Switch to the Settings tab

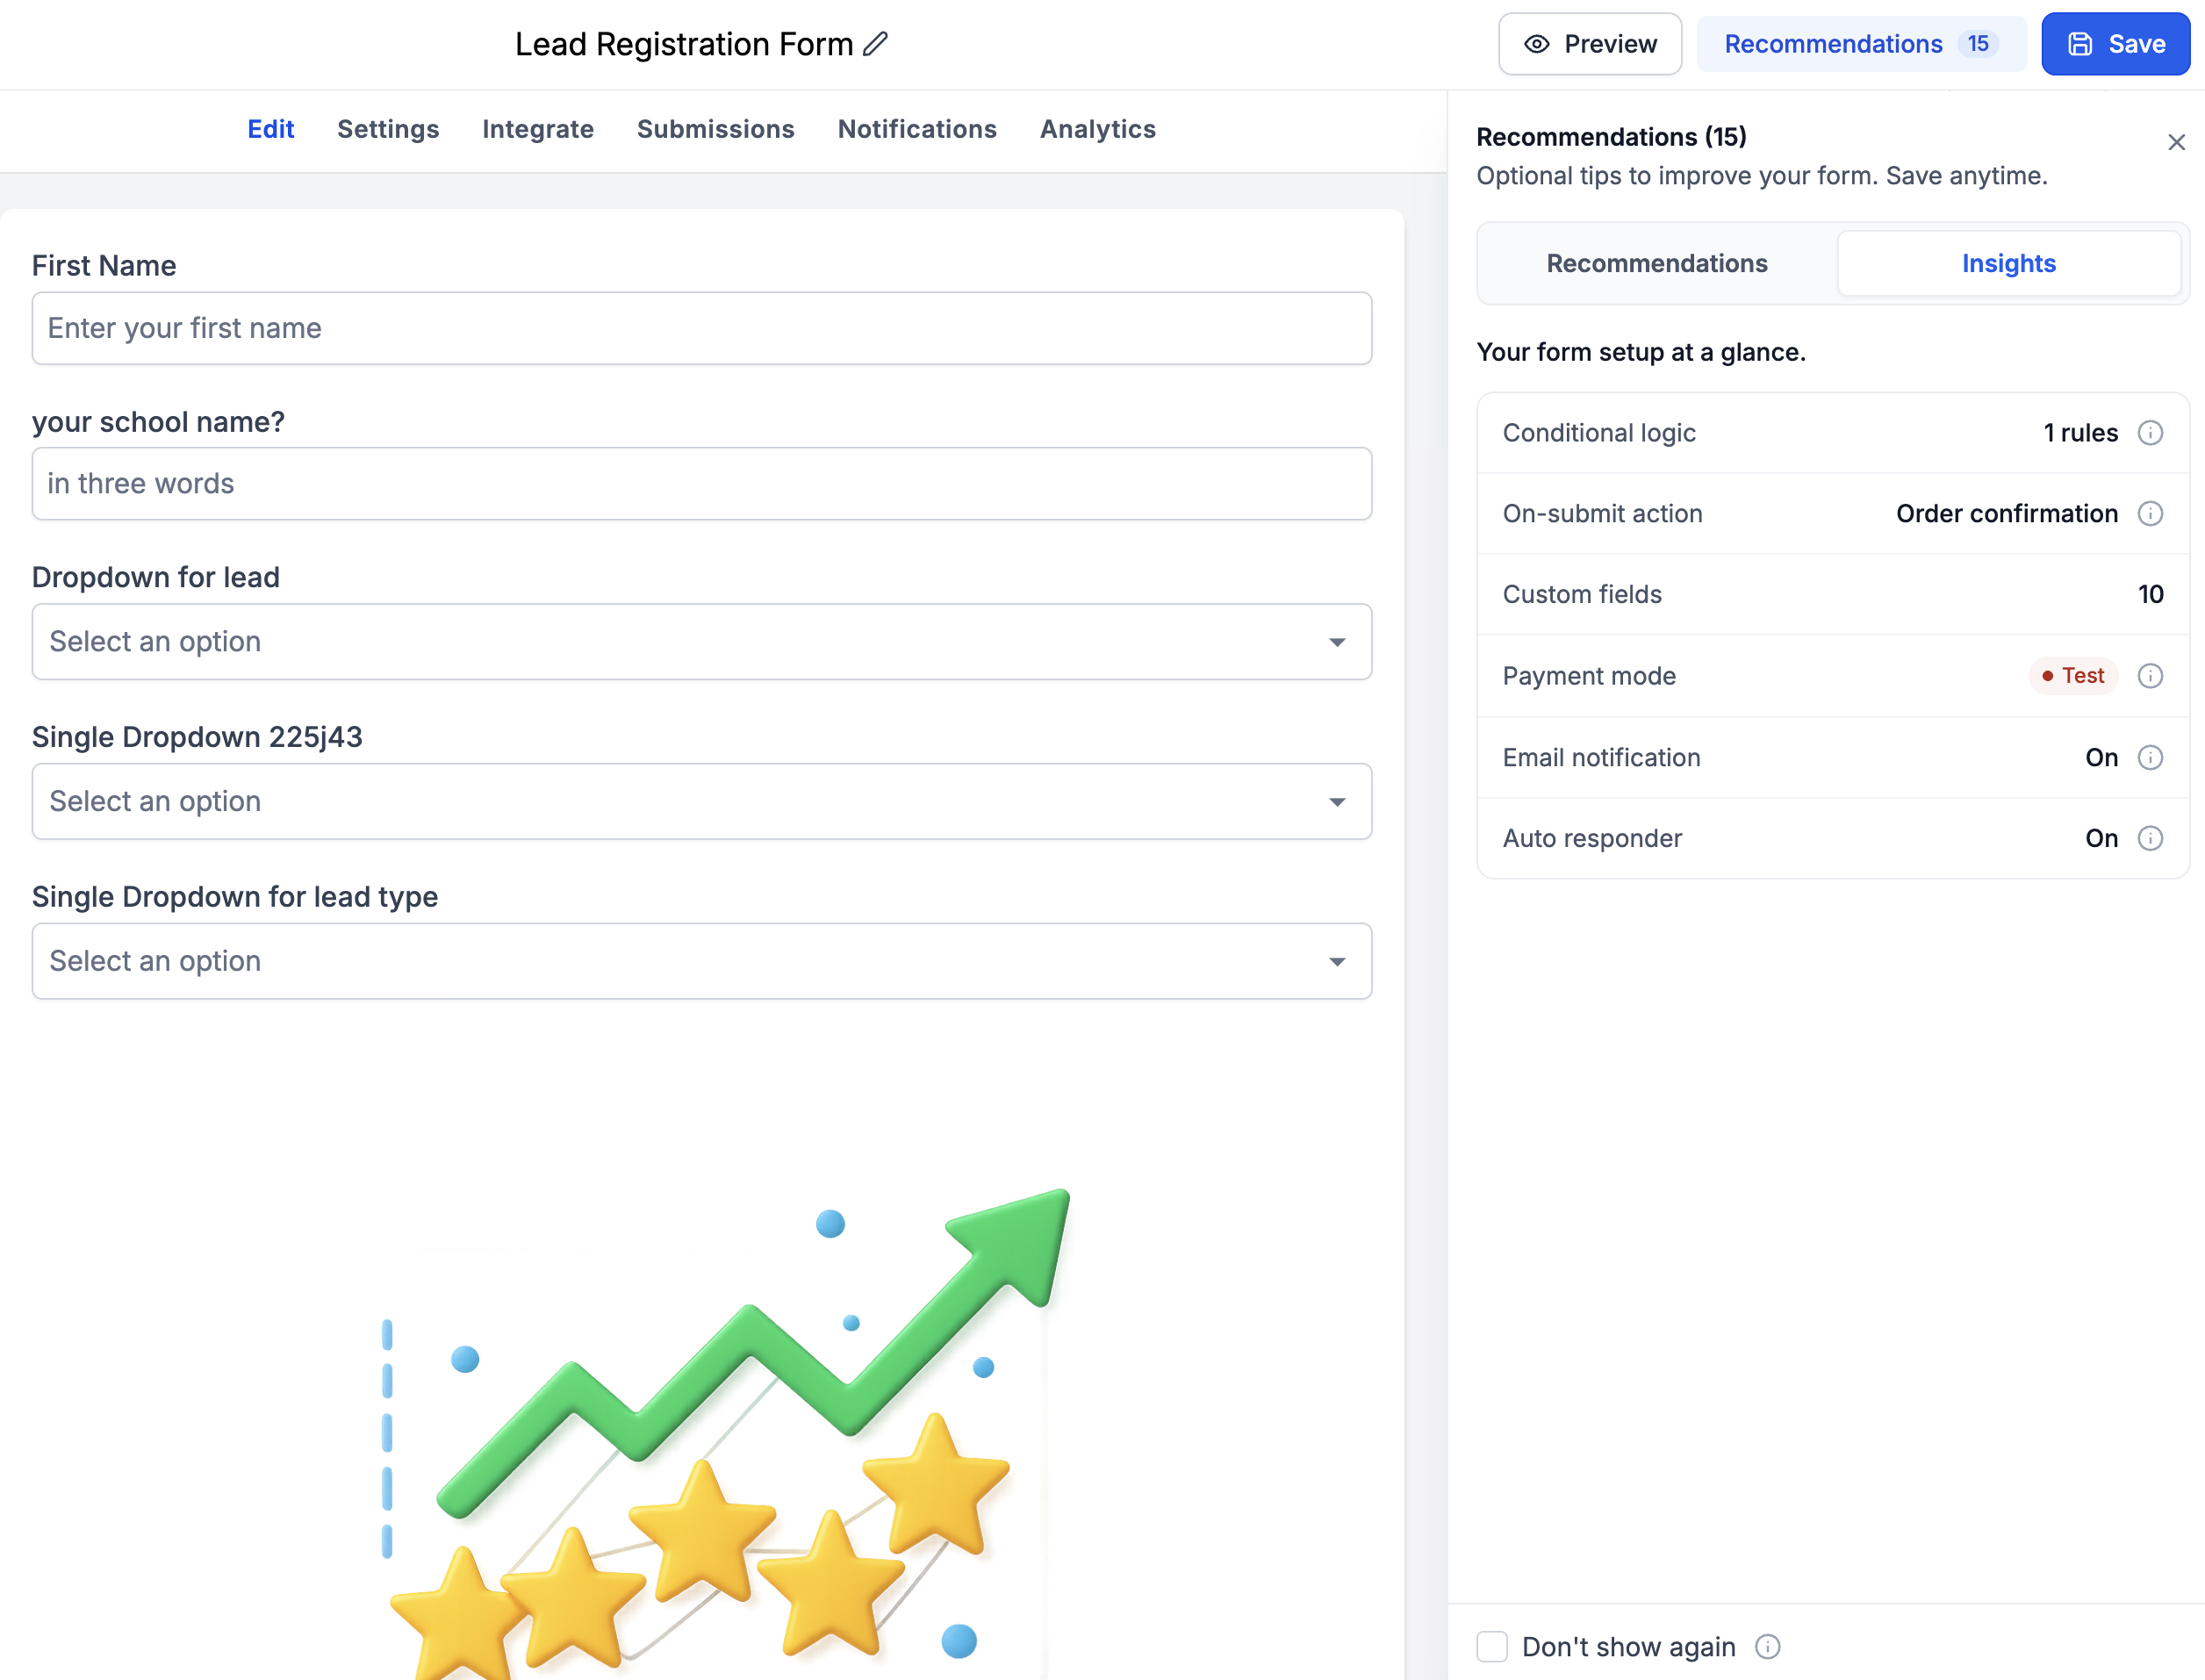388,130
